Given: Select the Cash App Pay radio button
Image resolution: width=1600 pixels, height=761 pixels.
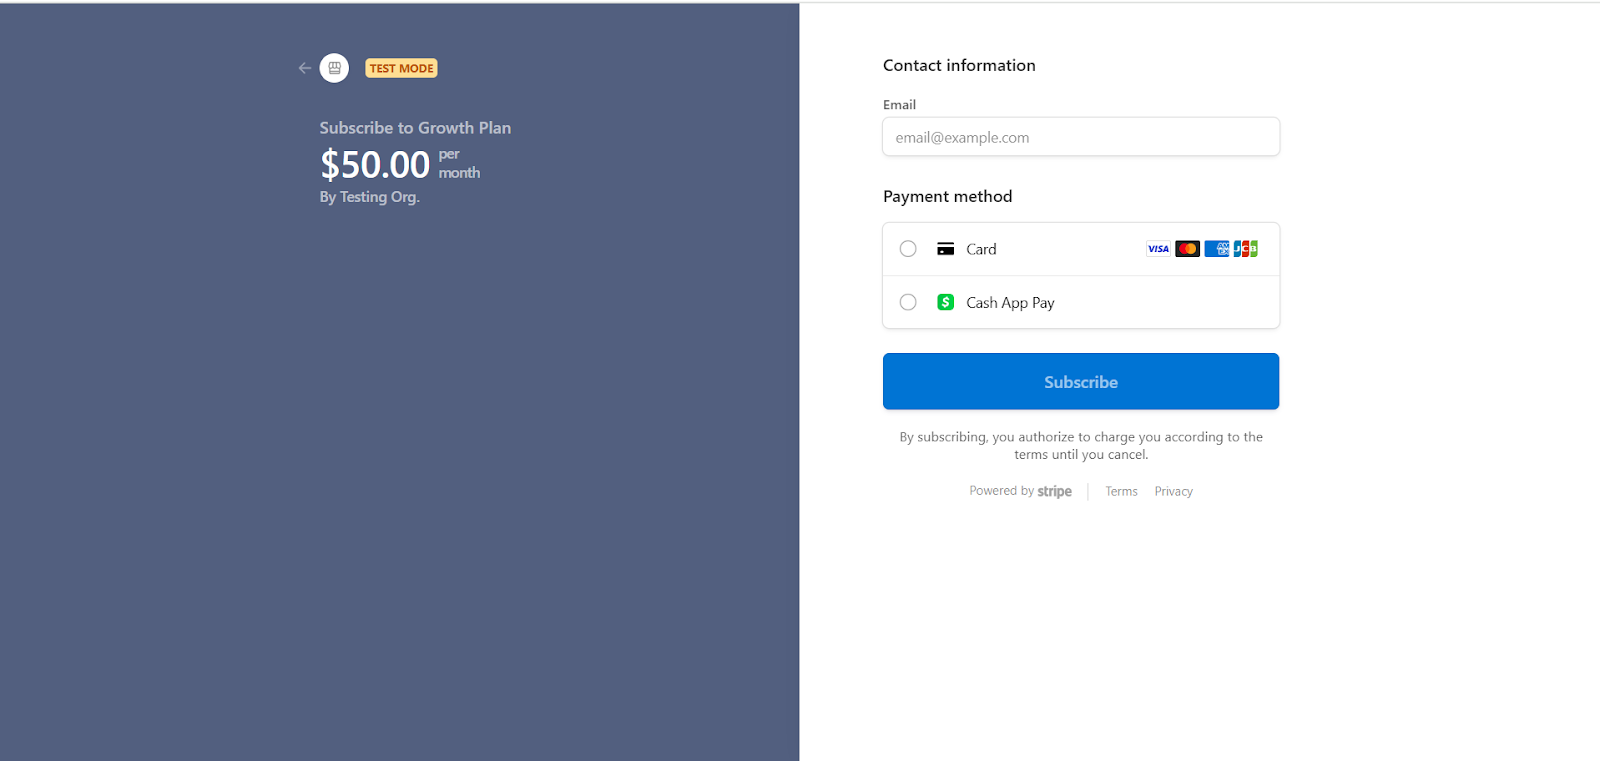Looking at the screenshot, I should pyautogui.click(x=908, y=302).
